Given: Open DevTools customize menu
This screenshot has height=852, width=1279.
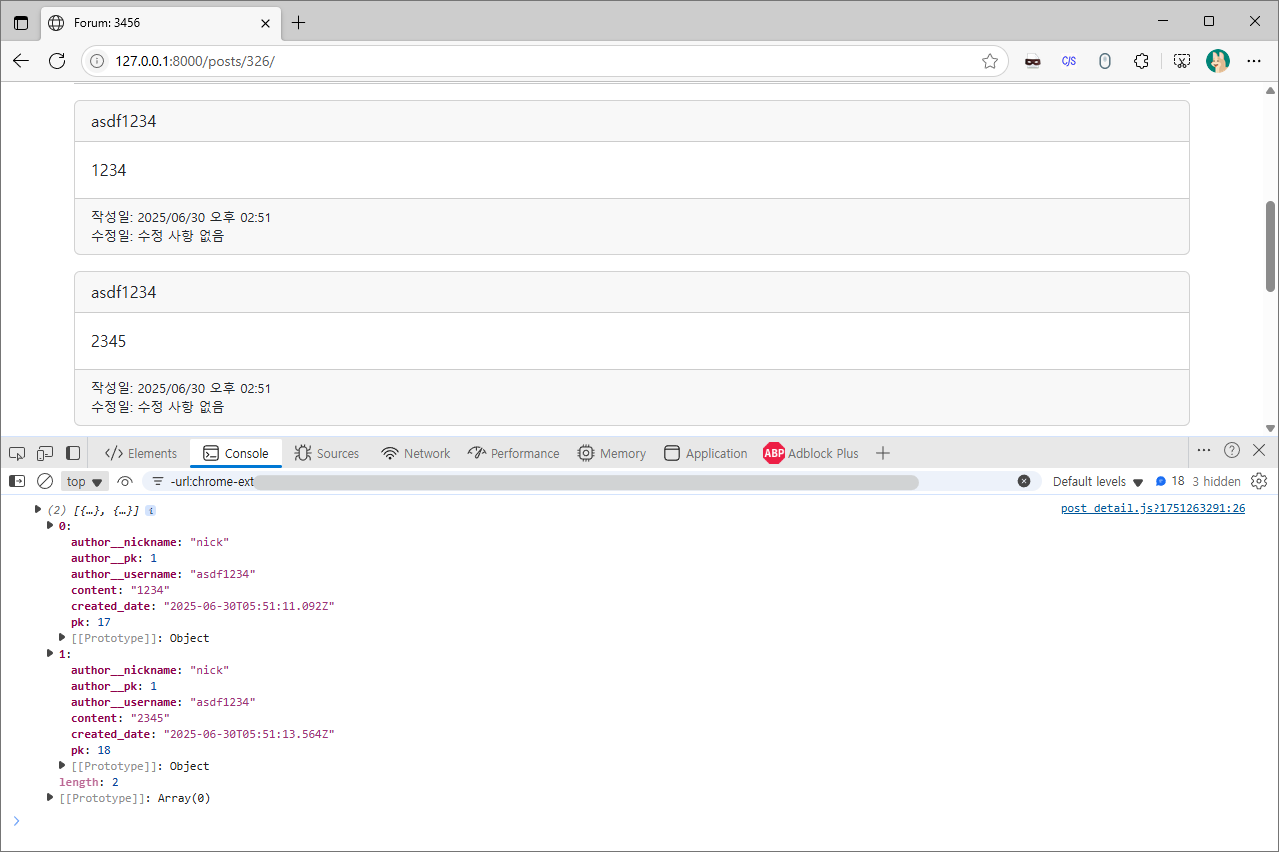Looking at the screenshot, I should [1204, 450].
